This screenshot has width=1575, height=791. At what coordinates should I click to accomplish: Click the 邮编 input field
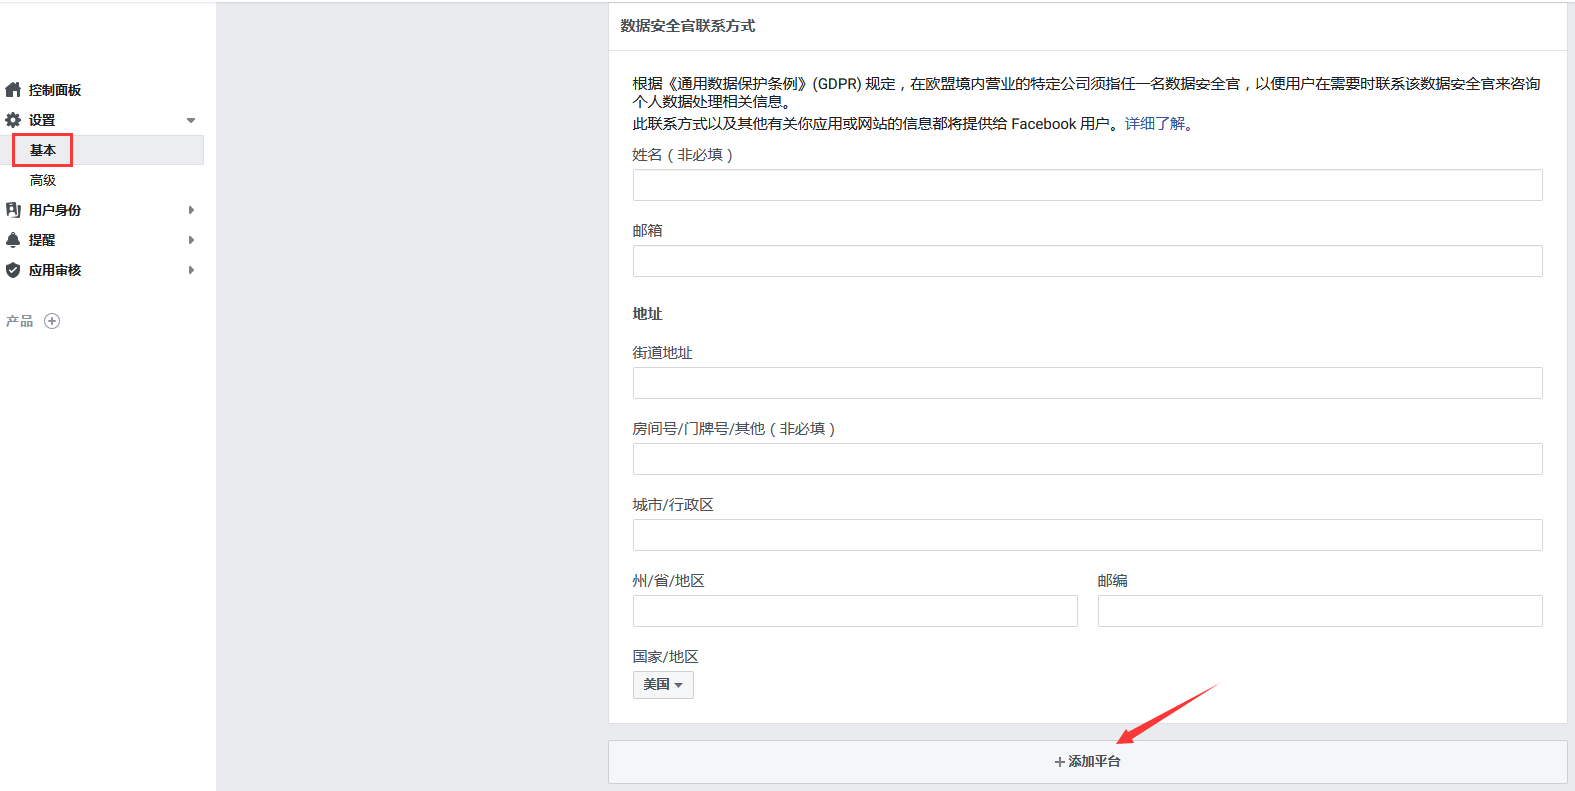coord(1319,611)
